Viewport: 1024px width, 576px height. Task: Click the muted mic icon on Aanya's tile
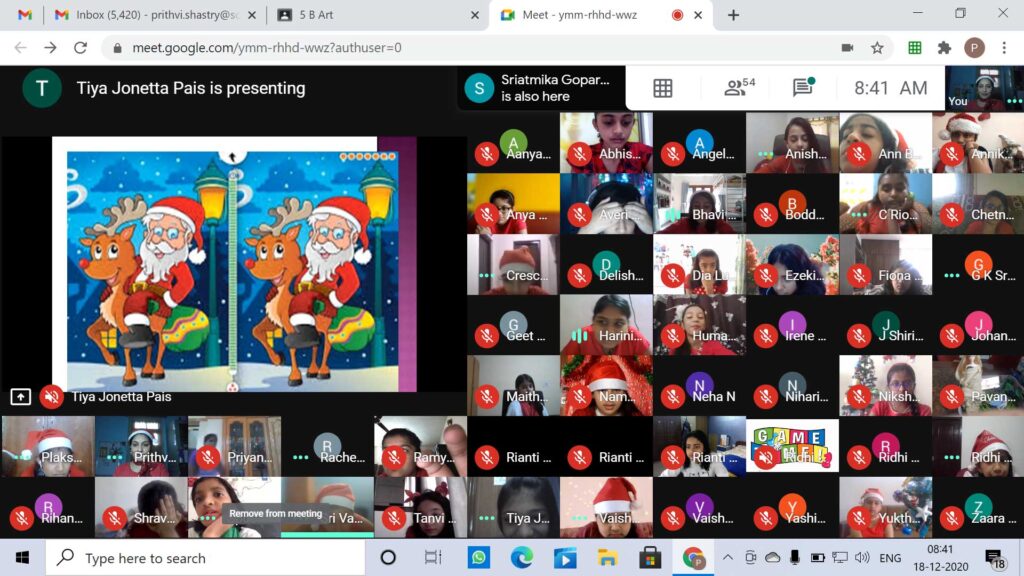click(x=486, y=154)
